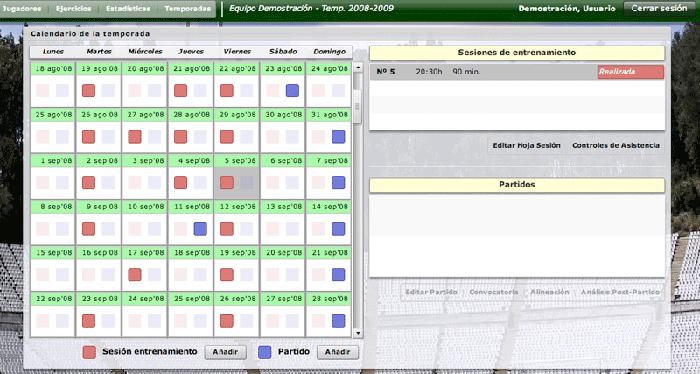Open match icon on 23 ago'08
The height and width of the screenshot is (374, 700).
pos(292,91)
